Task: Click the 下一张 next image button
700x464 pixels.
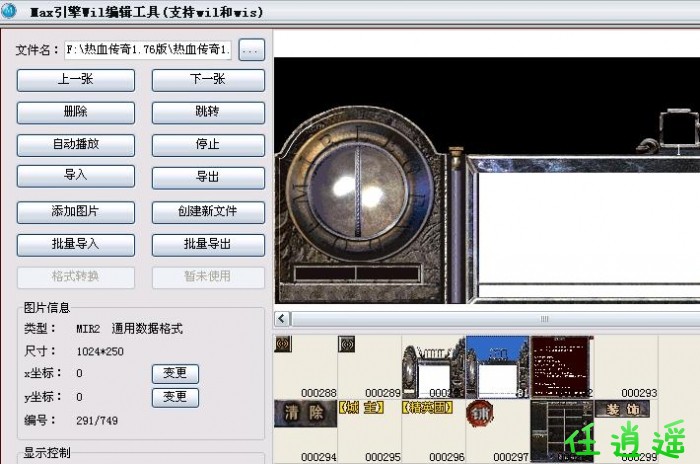Action: point(208,80)
